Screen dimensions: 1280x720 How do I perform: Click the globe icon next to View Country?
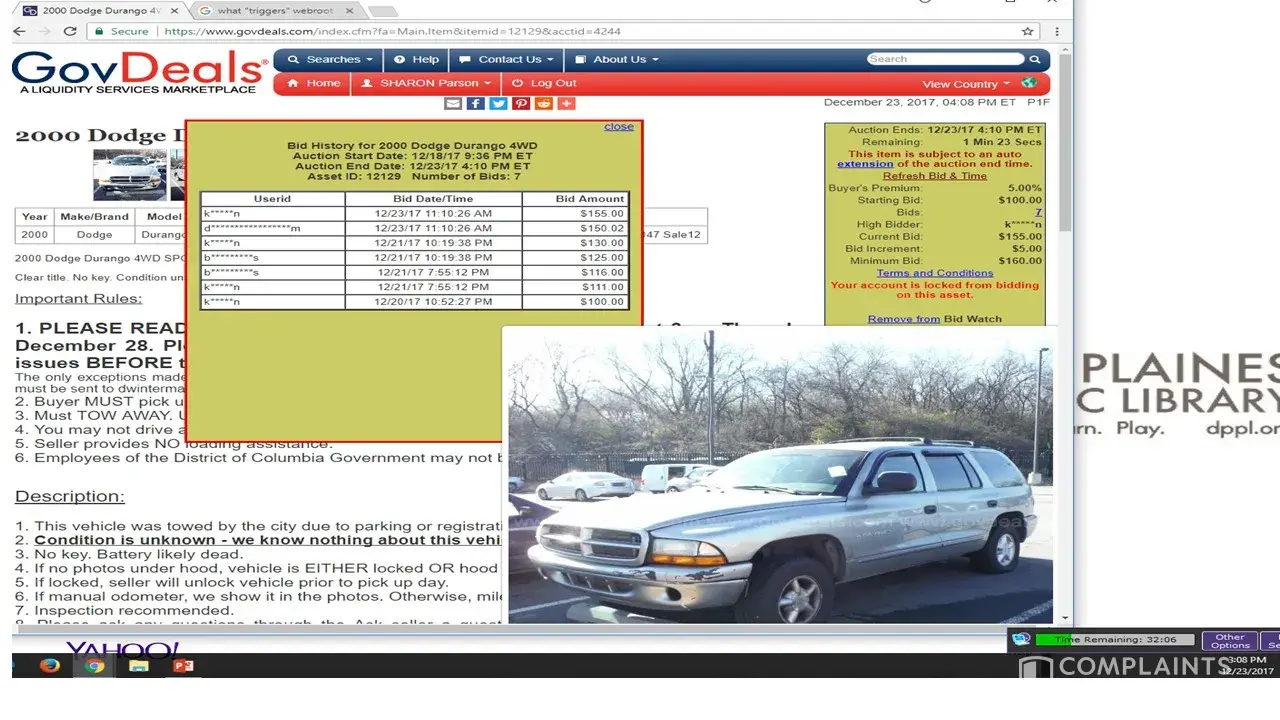click(1028, 83)
